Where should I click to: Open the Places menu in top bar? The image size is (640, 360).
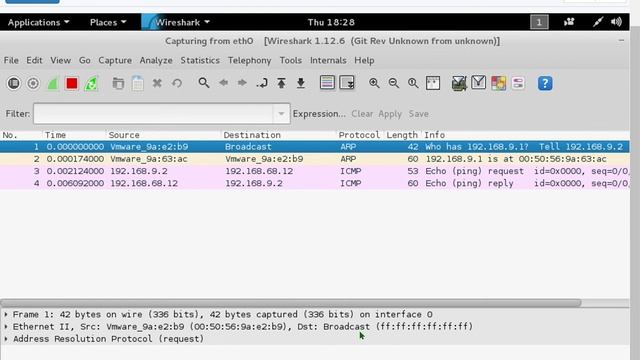point(108,22)
